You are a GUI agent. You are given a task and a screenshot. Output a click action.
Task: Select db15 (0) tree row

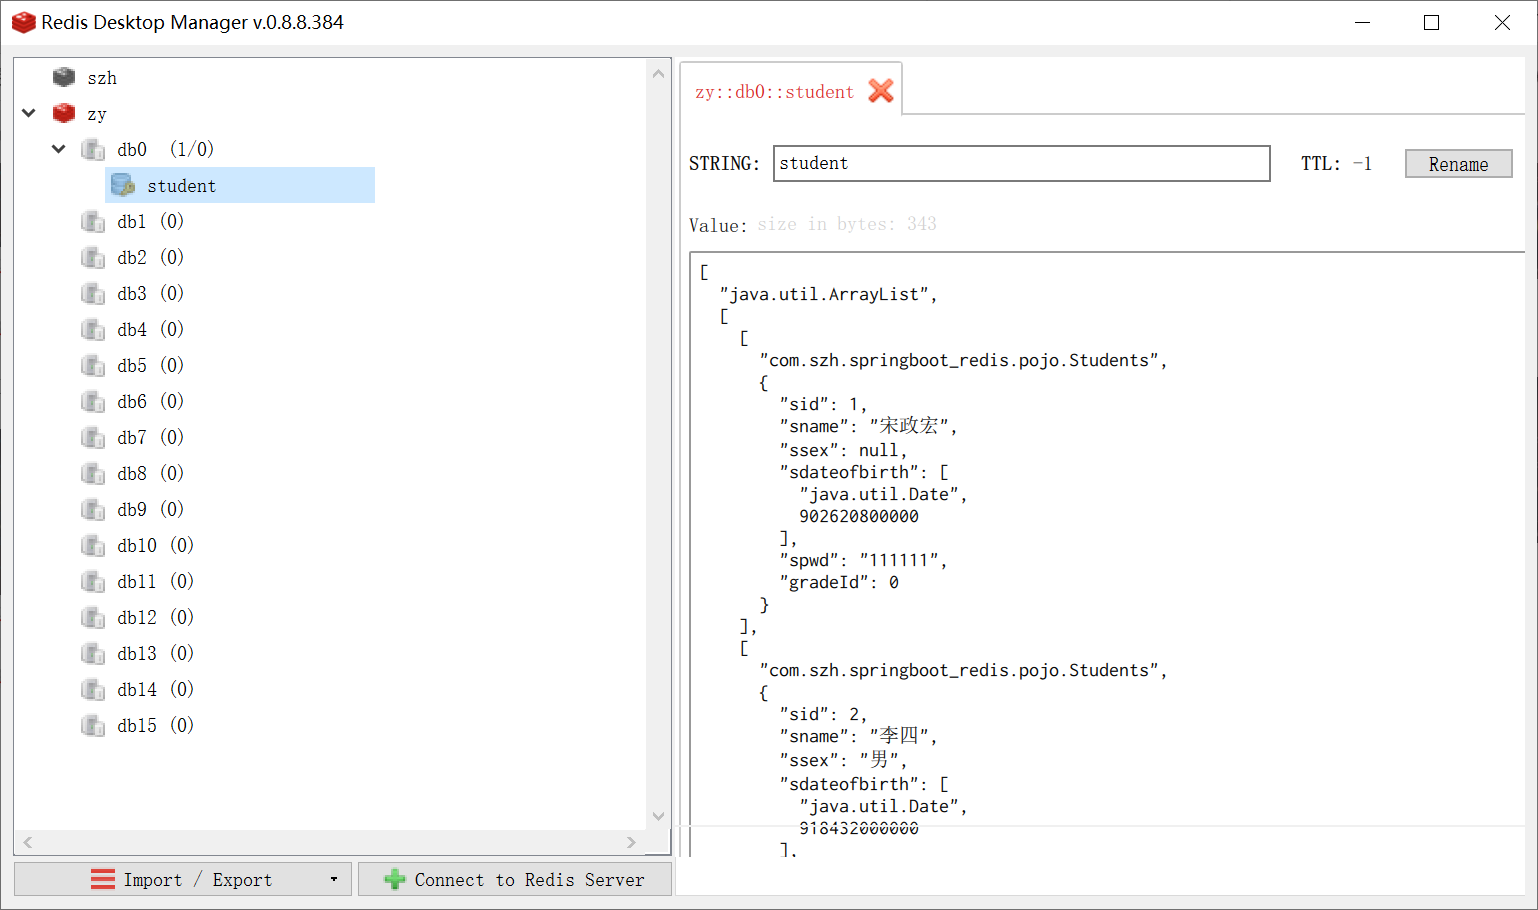point(155,725)
